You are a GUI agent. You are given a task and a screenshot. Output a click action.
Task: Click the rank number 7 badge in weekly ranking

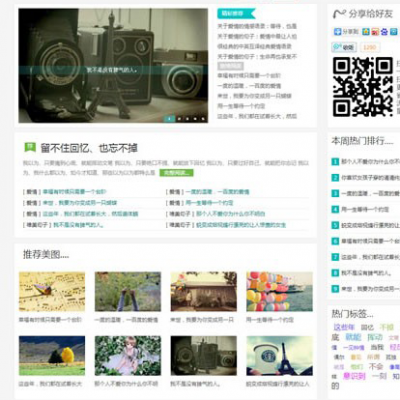coord(335,257)
